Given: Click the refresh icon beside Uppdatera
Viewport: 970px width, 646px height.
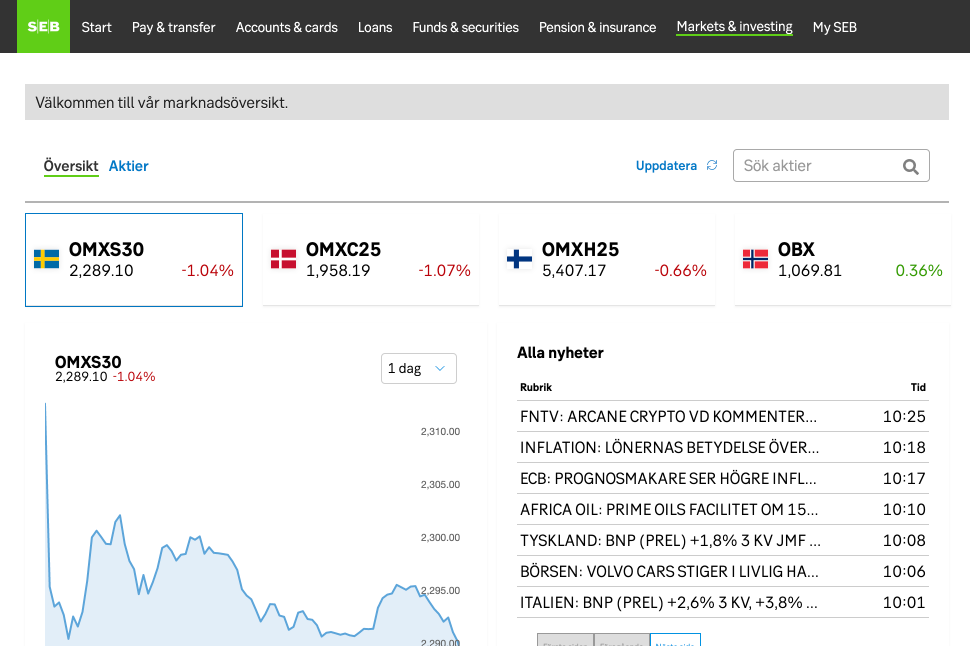Looking at the screenshot, I should click(711, 165).
